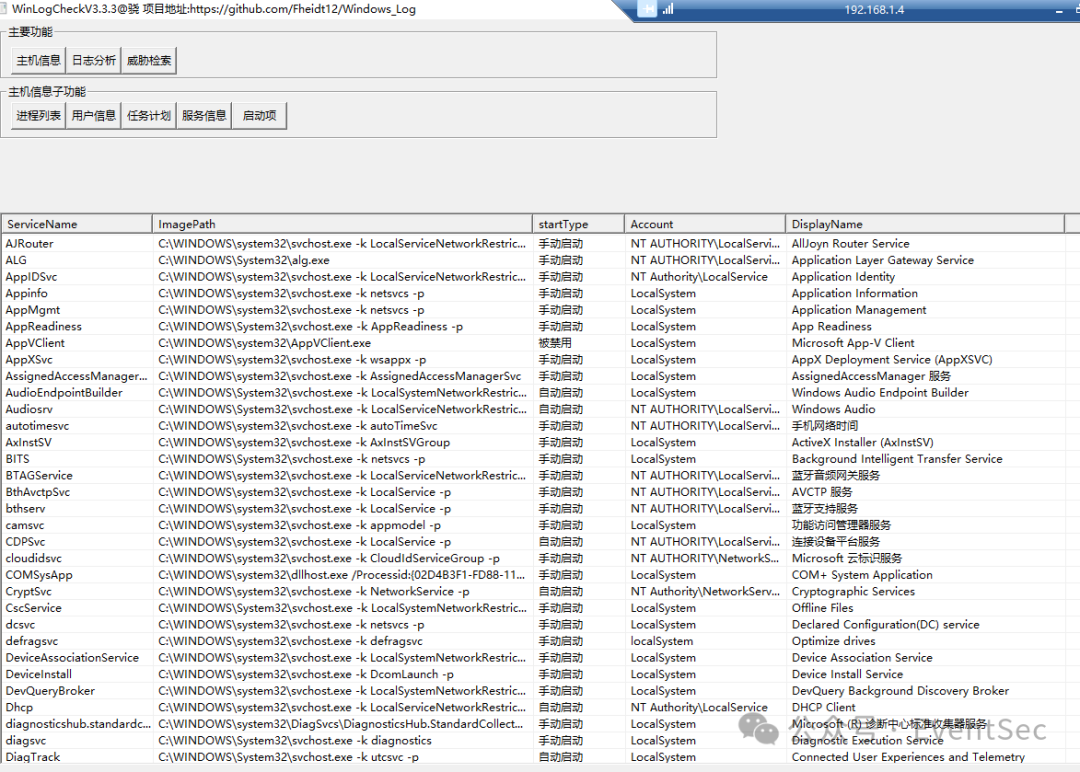Sort by the startType column header
The width and height of the screenshot is (1080, 772).
click(578, 224)
